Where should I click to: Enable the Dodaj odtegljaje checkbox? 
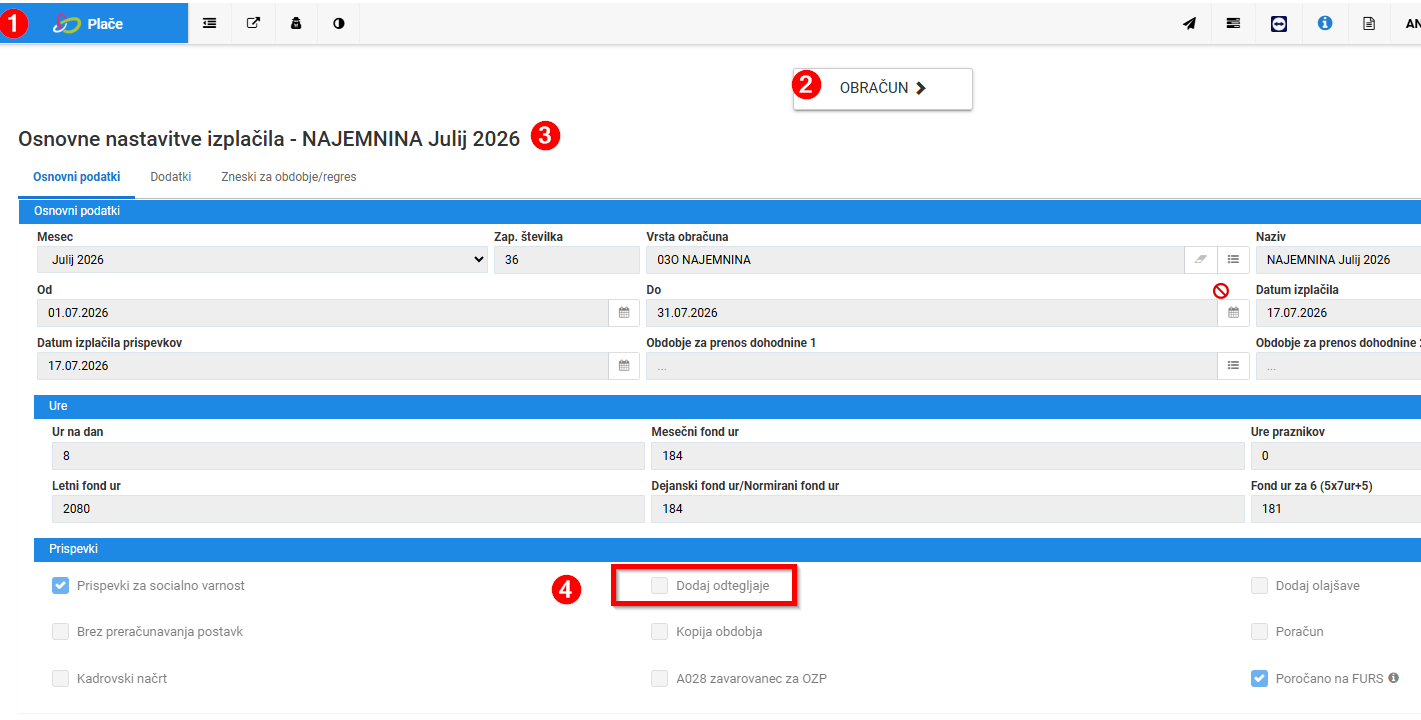click(659, 585)
